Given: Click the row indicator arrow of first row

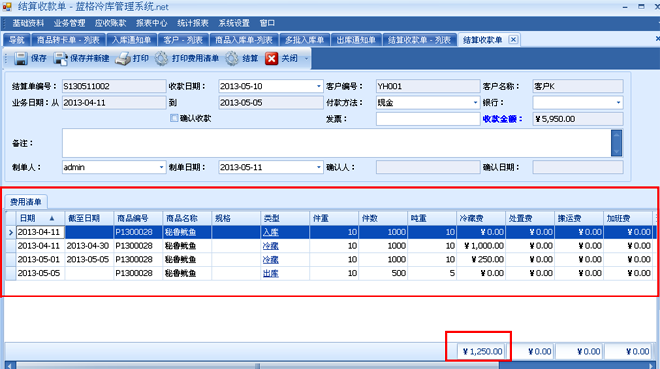Looking at the screenshot, I should tap(11, 232).
